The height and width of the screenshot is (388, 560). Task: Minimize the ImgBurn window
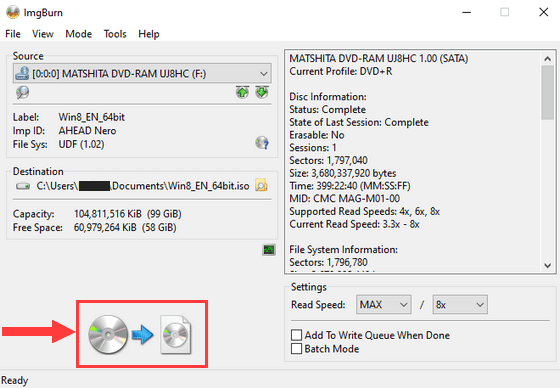(466, 12)
